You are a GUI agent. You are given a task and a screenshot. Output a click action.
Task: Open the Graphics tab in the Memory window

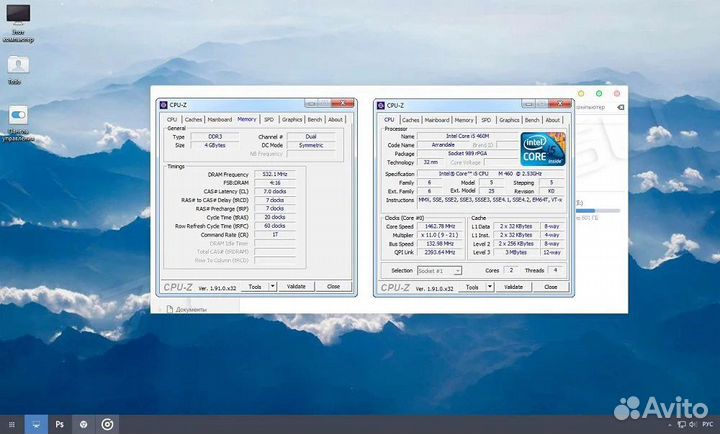click(x=292, y=119)
